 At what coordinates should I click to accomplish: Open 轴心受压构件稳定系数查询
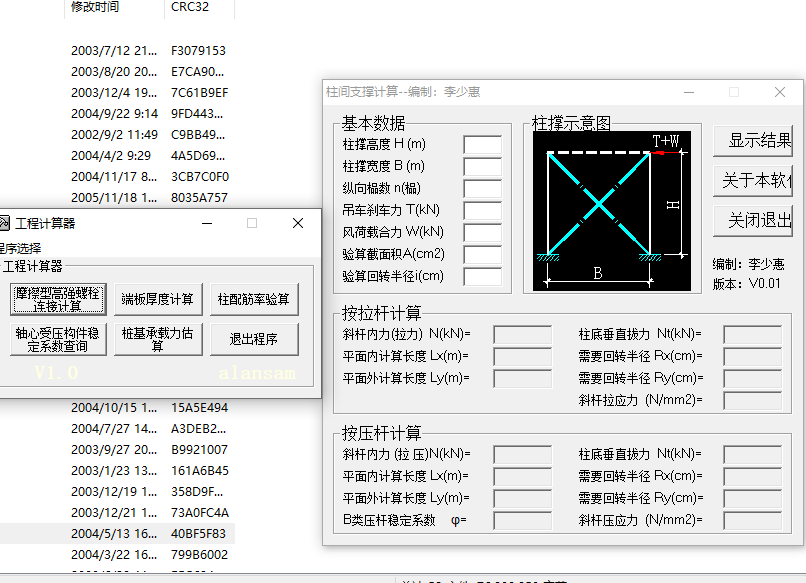point(56,339)
